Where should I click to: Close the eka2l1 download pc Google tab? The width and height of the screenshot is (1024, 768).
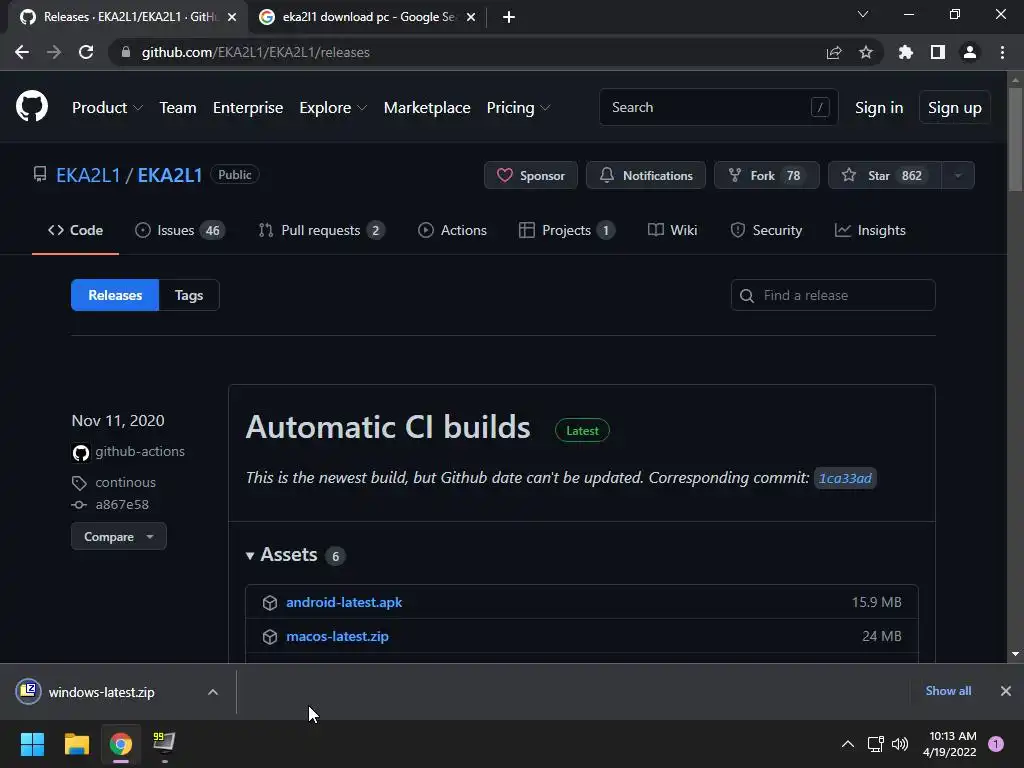(471, 17)
